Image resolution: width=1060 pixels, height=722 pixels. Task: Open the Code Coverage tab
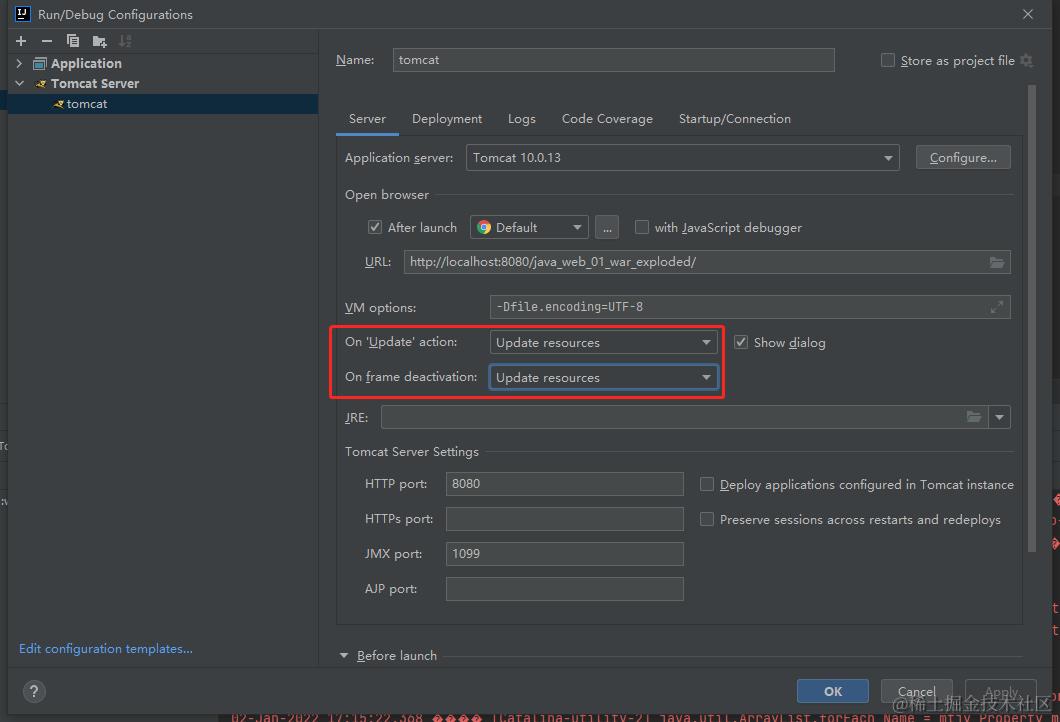pyautogui.click(x=607, y=119)
